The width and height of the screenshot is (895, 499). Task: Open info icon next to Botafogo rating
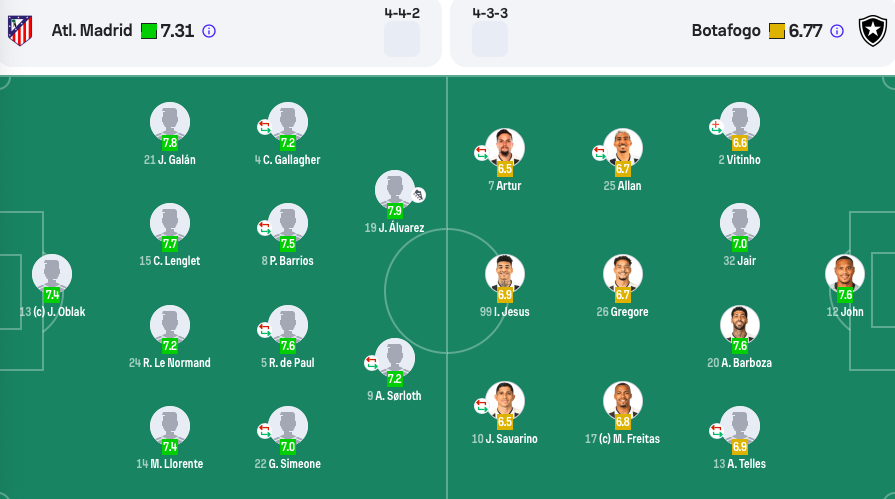pyautogui.click(x=837, y=31)
